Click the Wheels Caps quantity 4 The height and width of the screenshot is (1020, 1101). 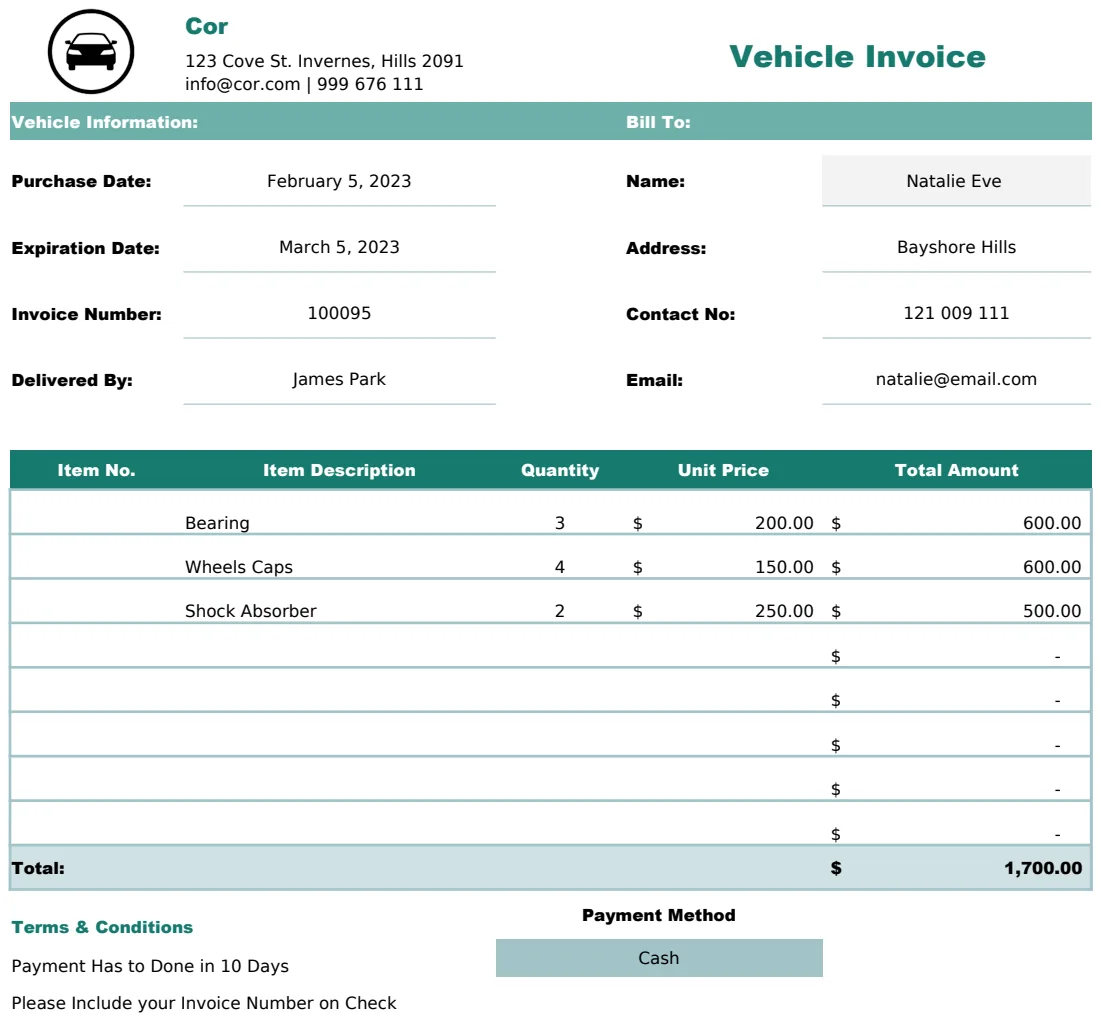(560, 567)
